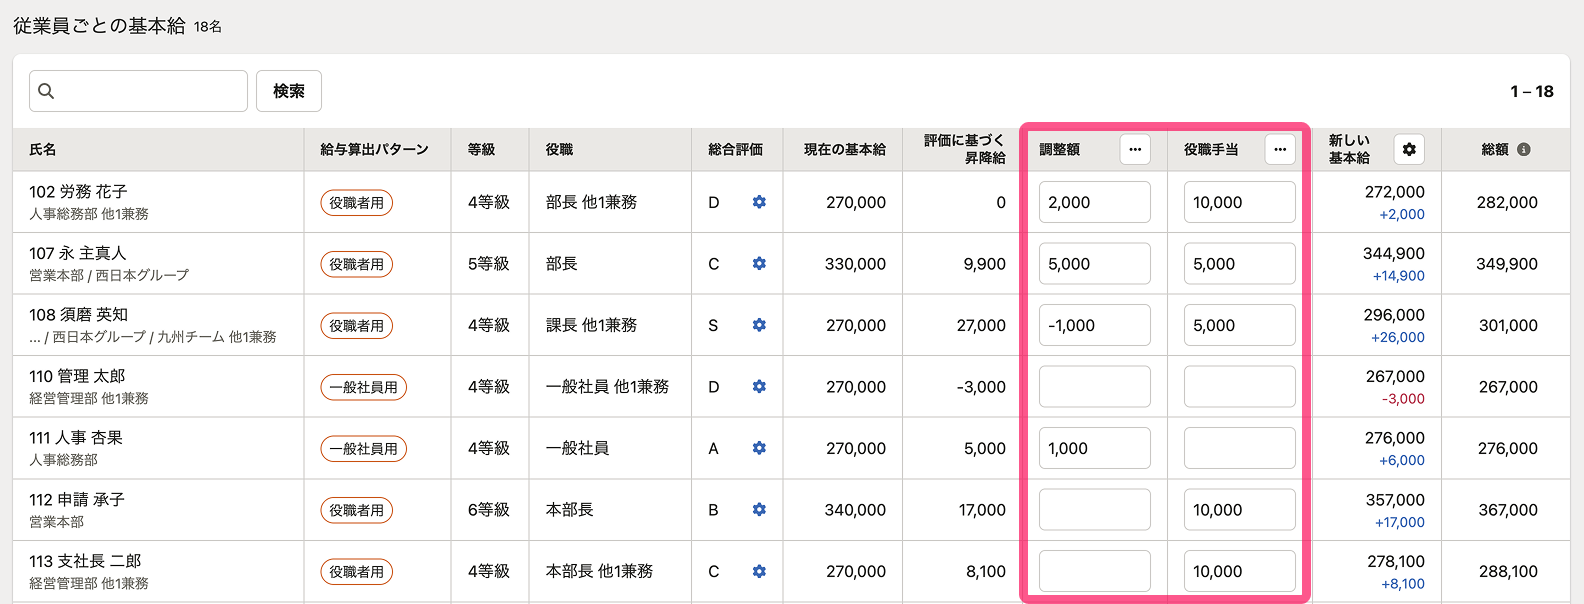Click gear icon beside 申請 承子's B rating
This screenshot has width=1584, height=604.
point(759,510)
